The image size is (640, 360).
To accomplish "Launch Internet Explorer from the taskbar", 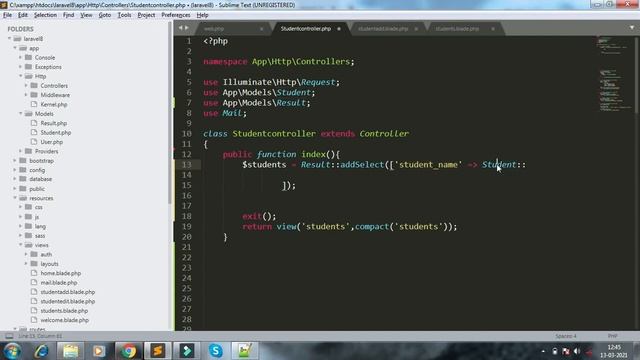I will click(x=42, y=351).
